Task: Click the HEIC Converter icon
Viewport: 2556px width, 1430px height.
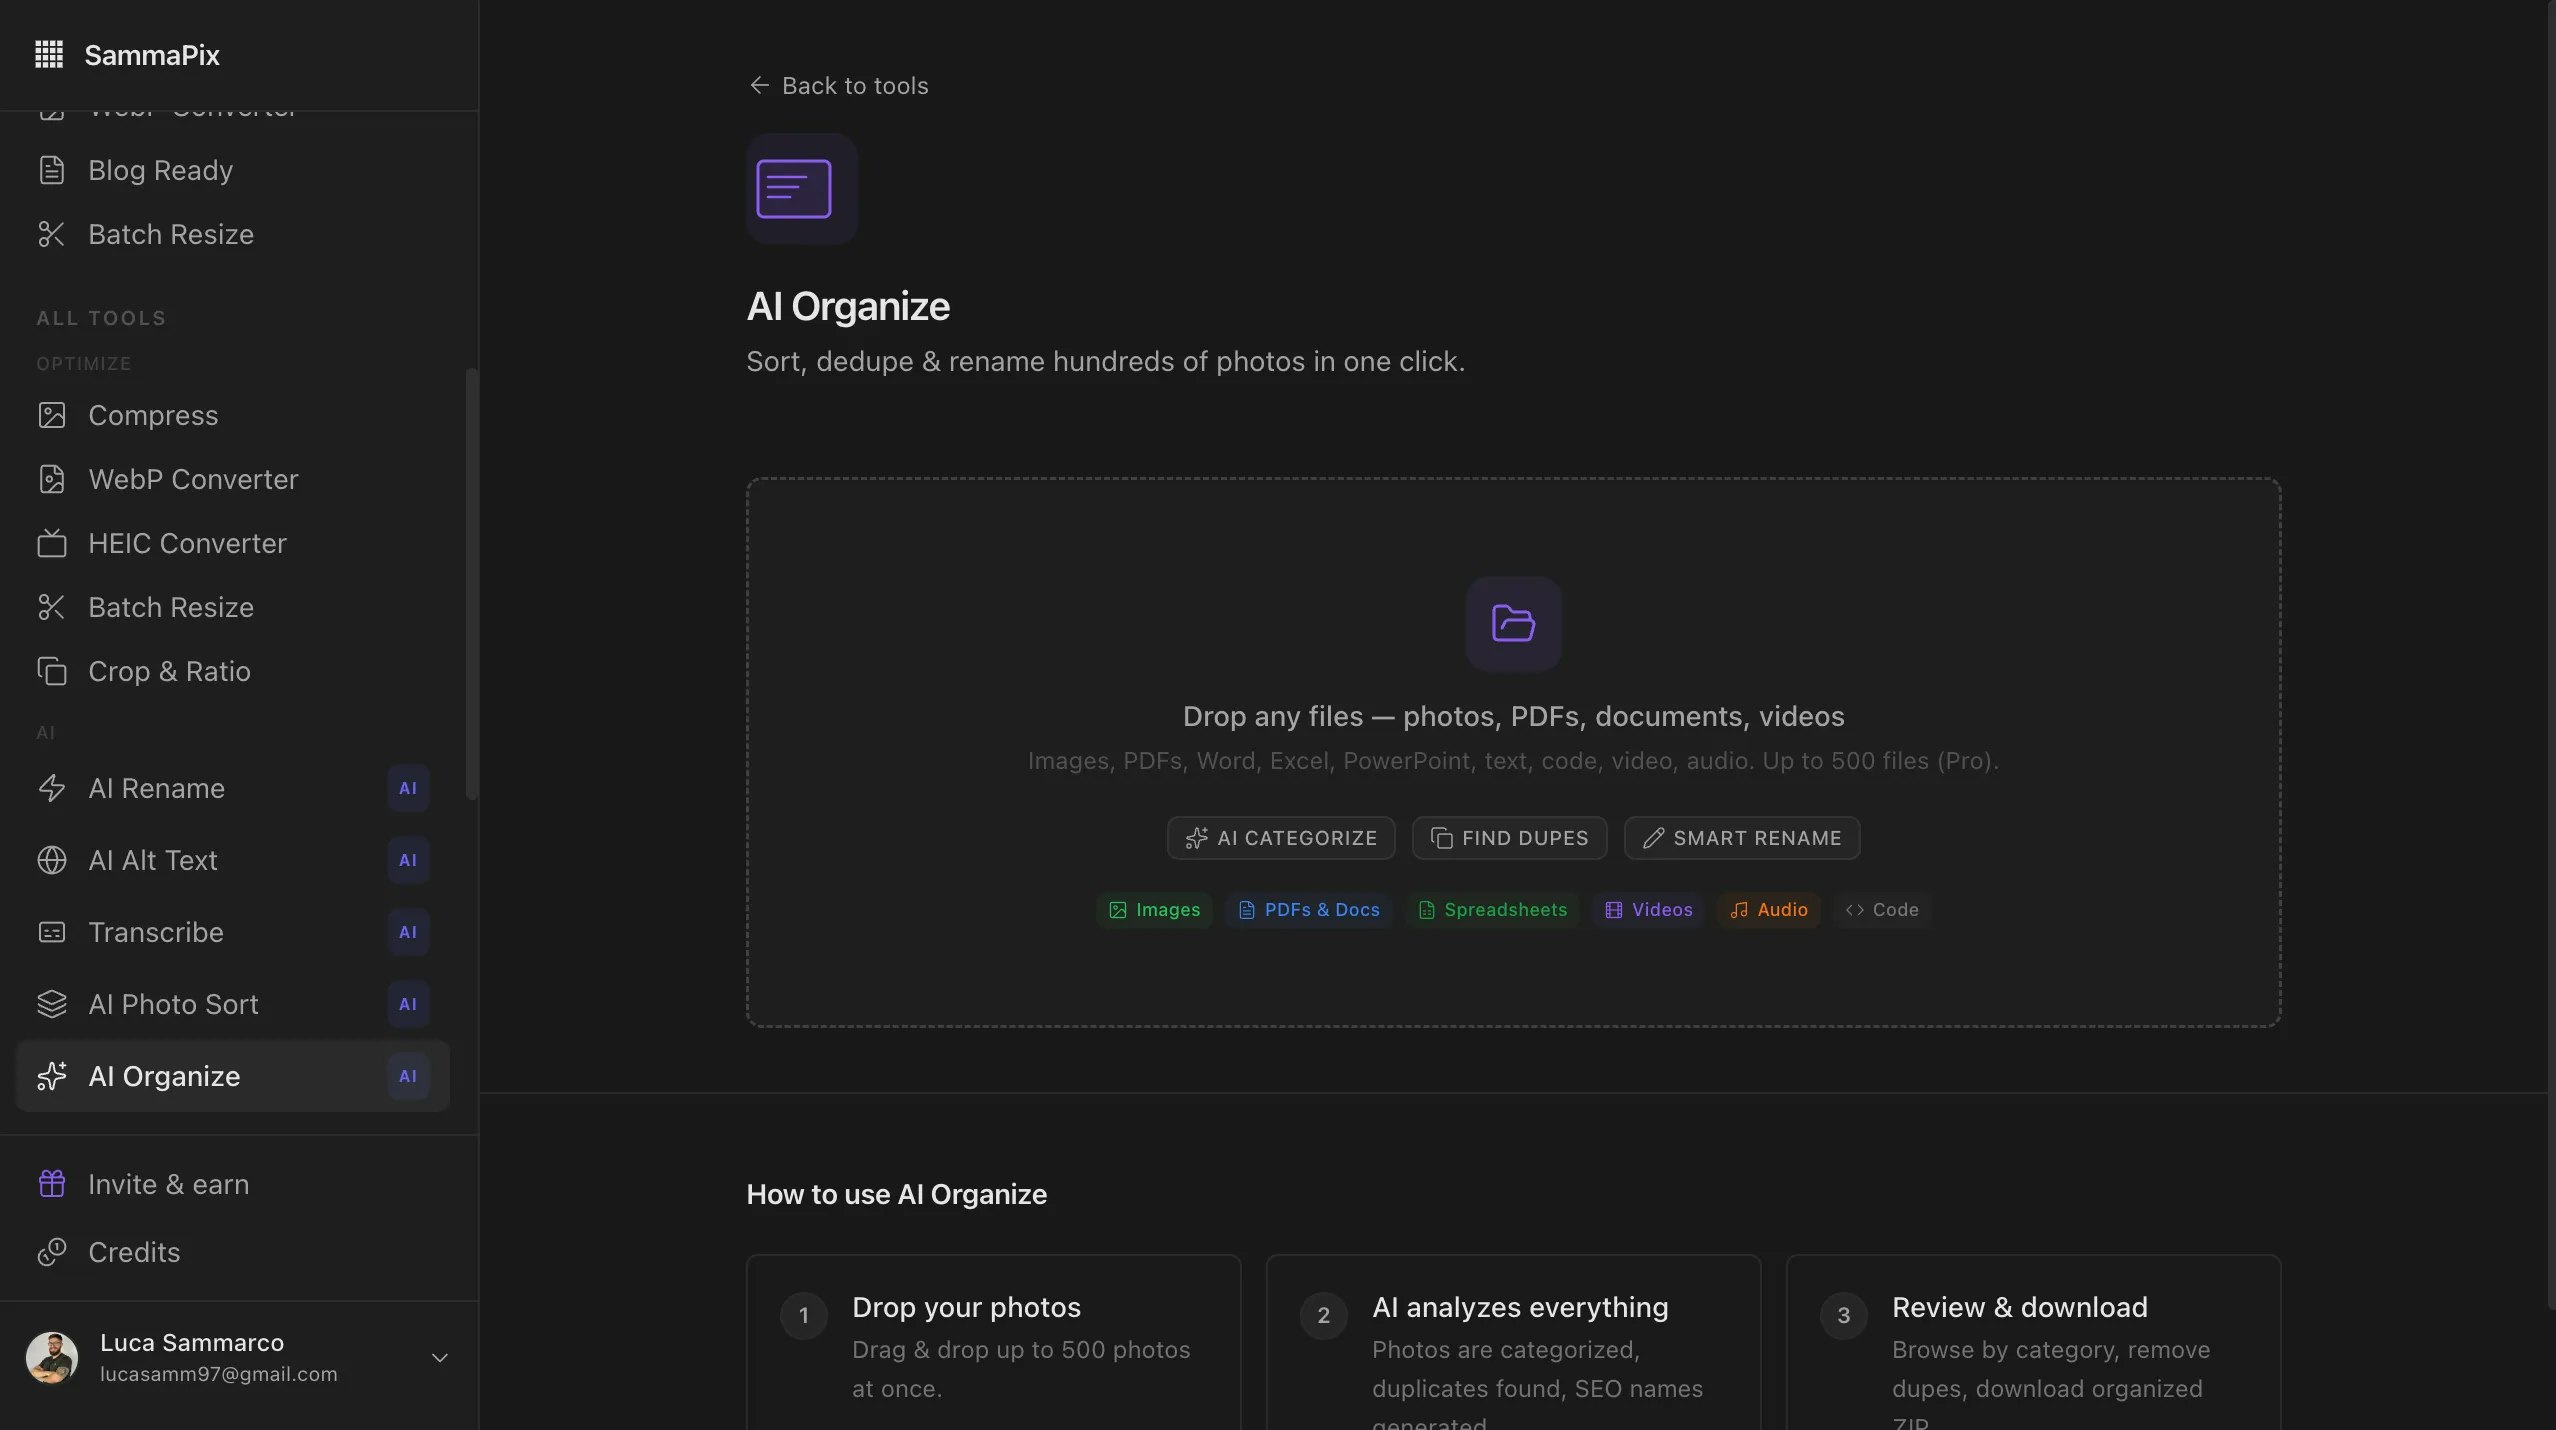Action: tap(52, 543)
